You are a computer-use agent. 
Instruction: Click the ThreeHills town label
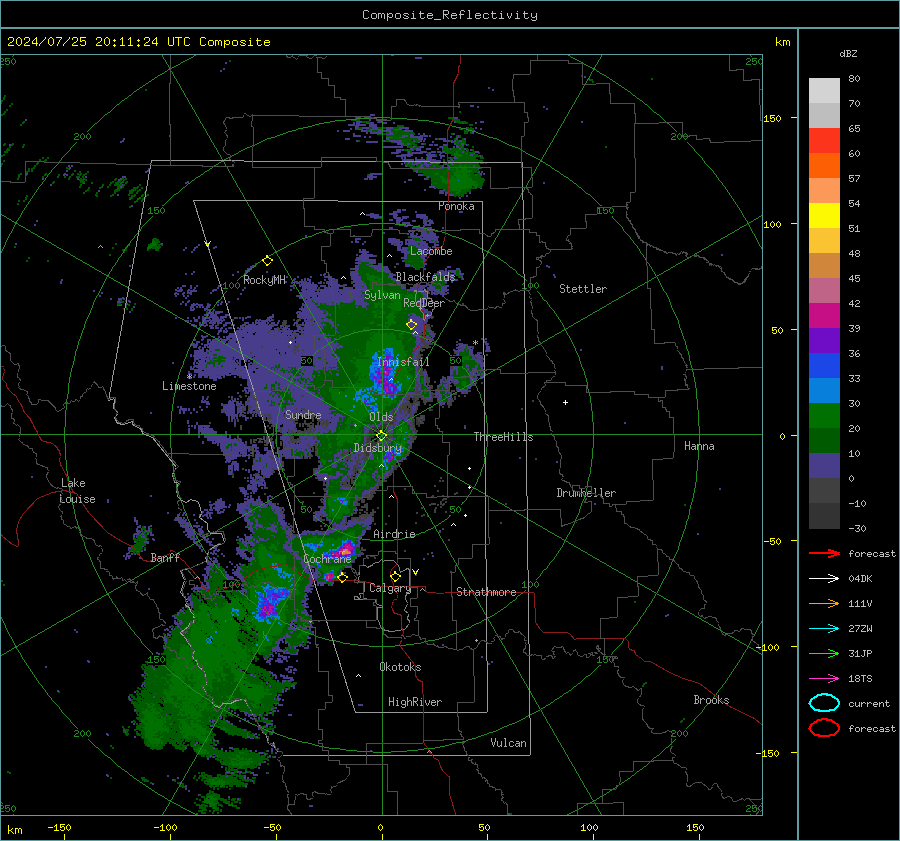(503, 437)
